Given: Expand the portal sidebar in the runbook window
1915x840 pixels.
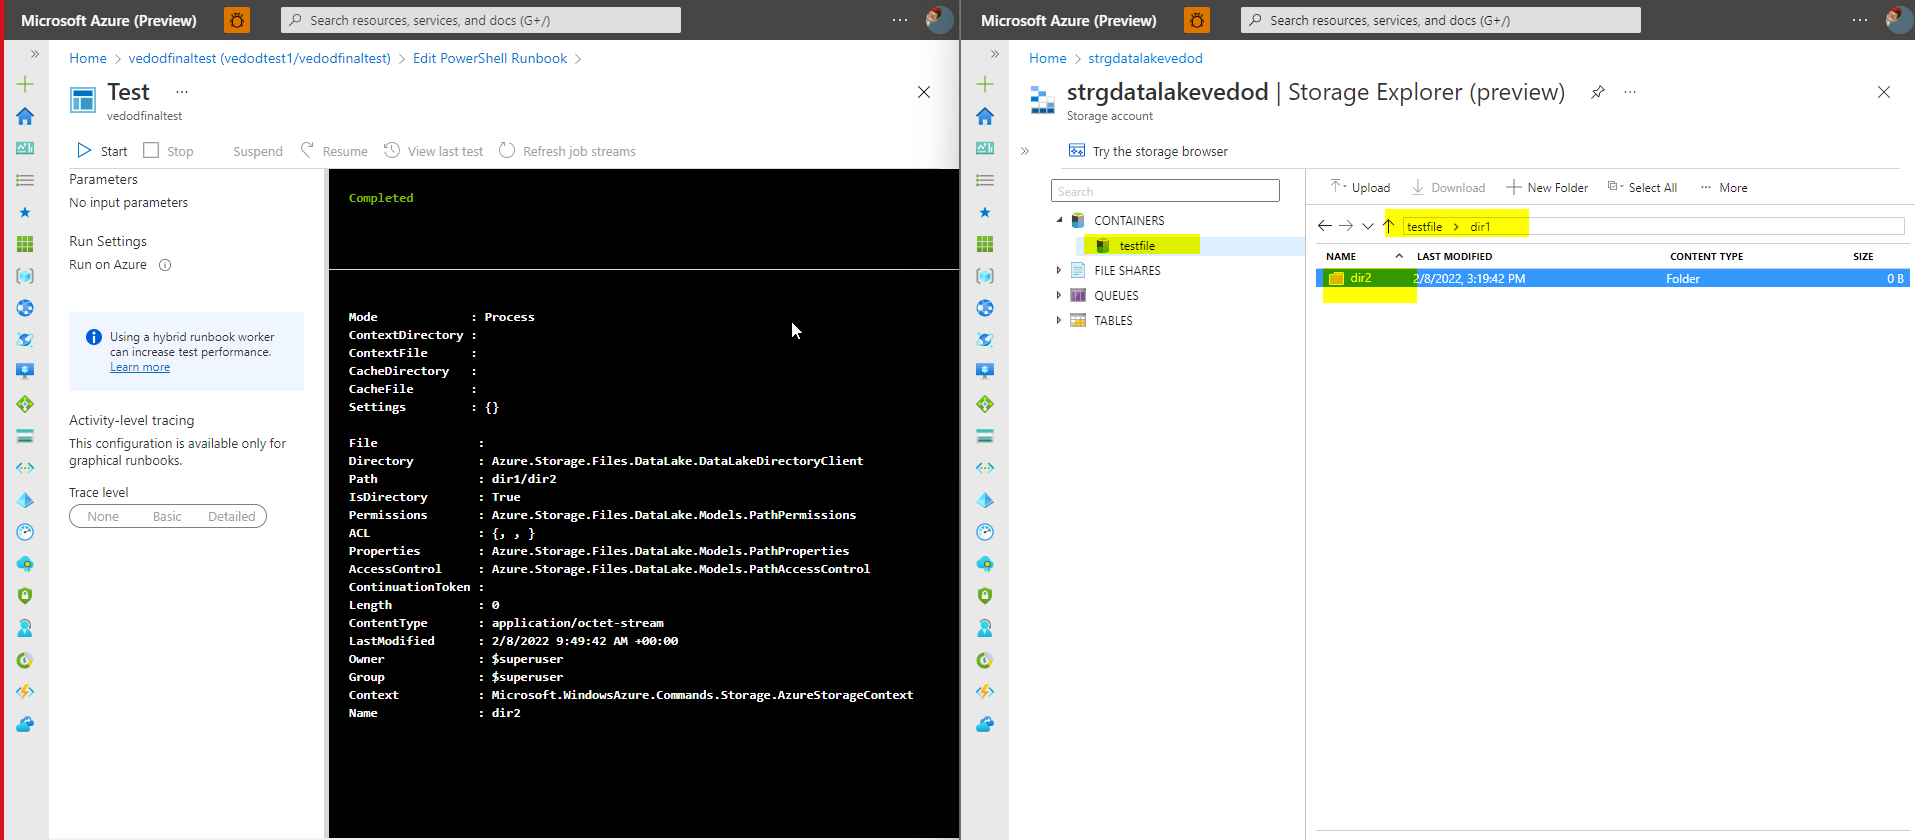Looking at the screenshot, I should (x=35, y=54).
